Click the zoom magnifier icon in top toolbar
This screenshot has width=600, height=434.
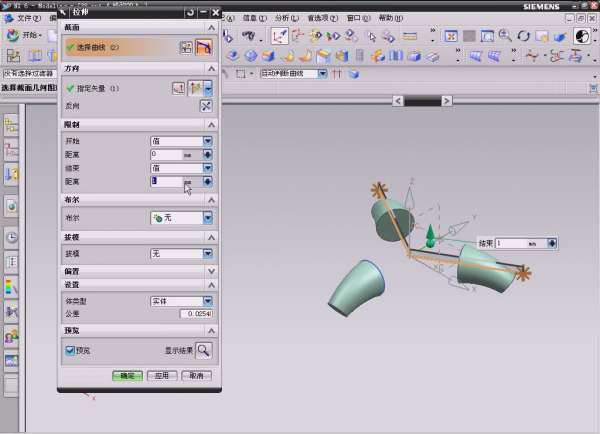click(x=505, y=36)
